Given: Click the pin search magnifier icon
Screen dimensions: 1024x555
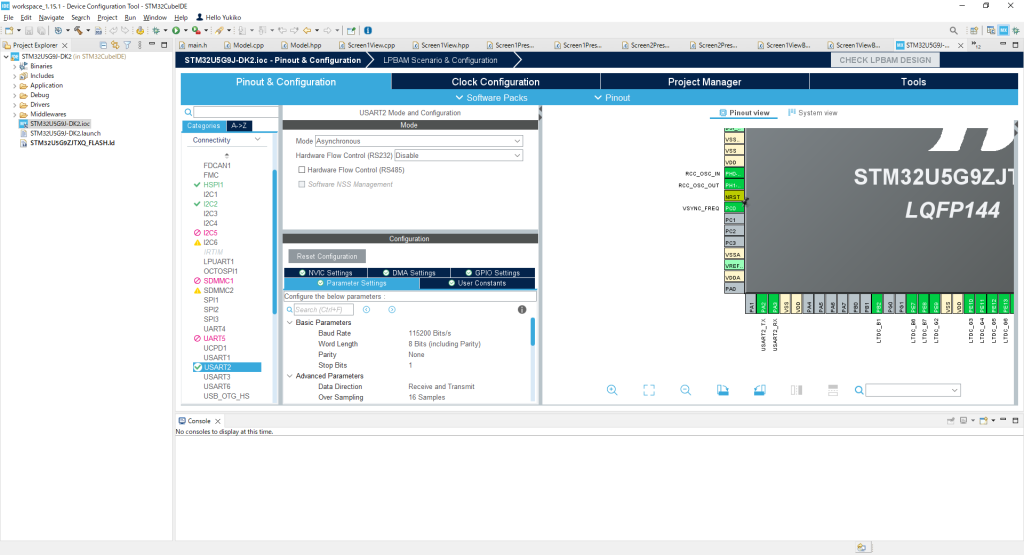Looking at the screenshot, I should click(859, 390).
